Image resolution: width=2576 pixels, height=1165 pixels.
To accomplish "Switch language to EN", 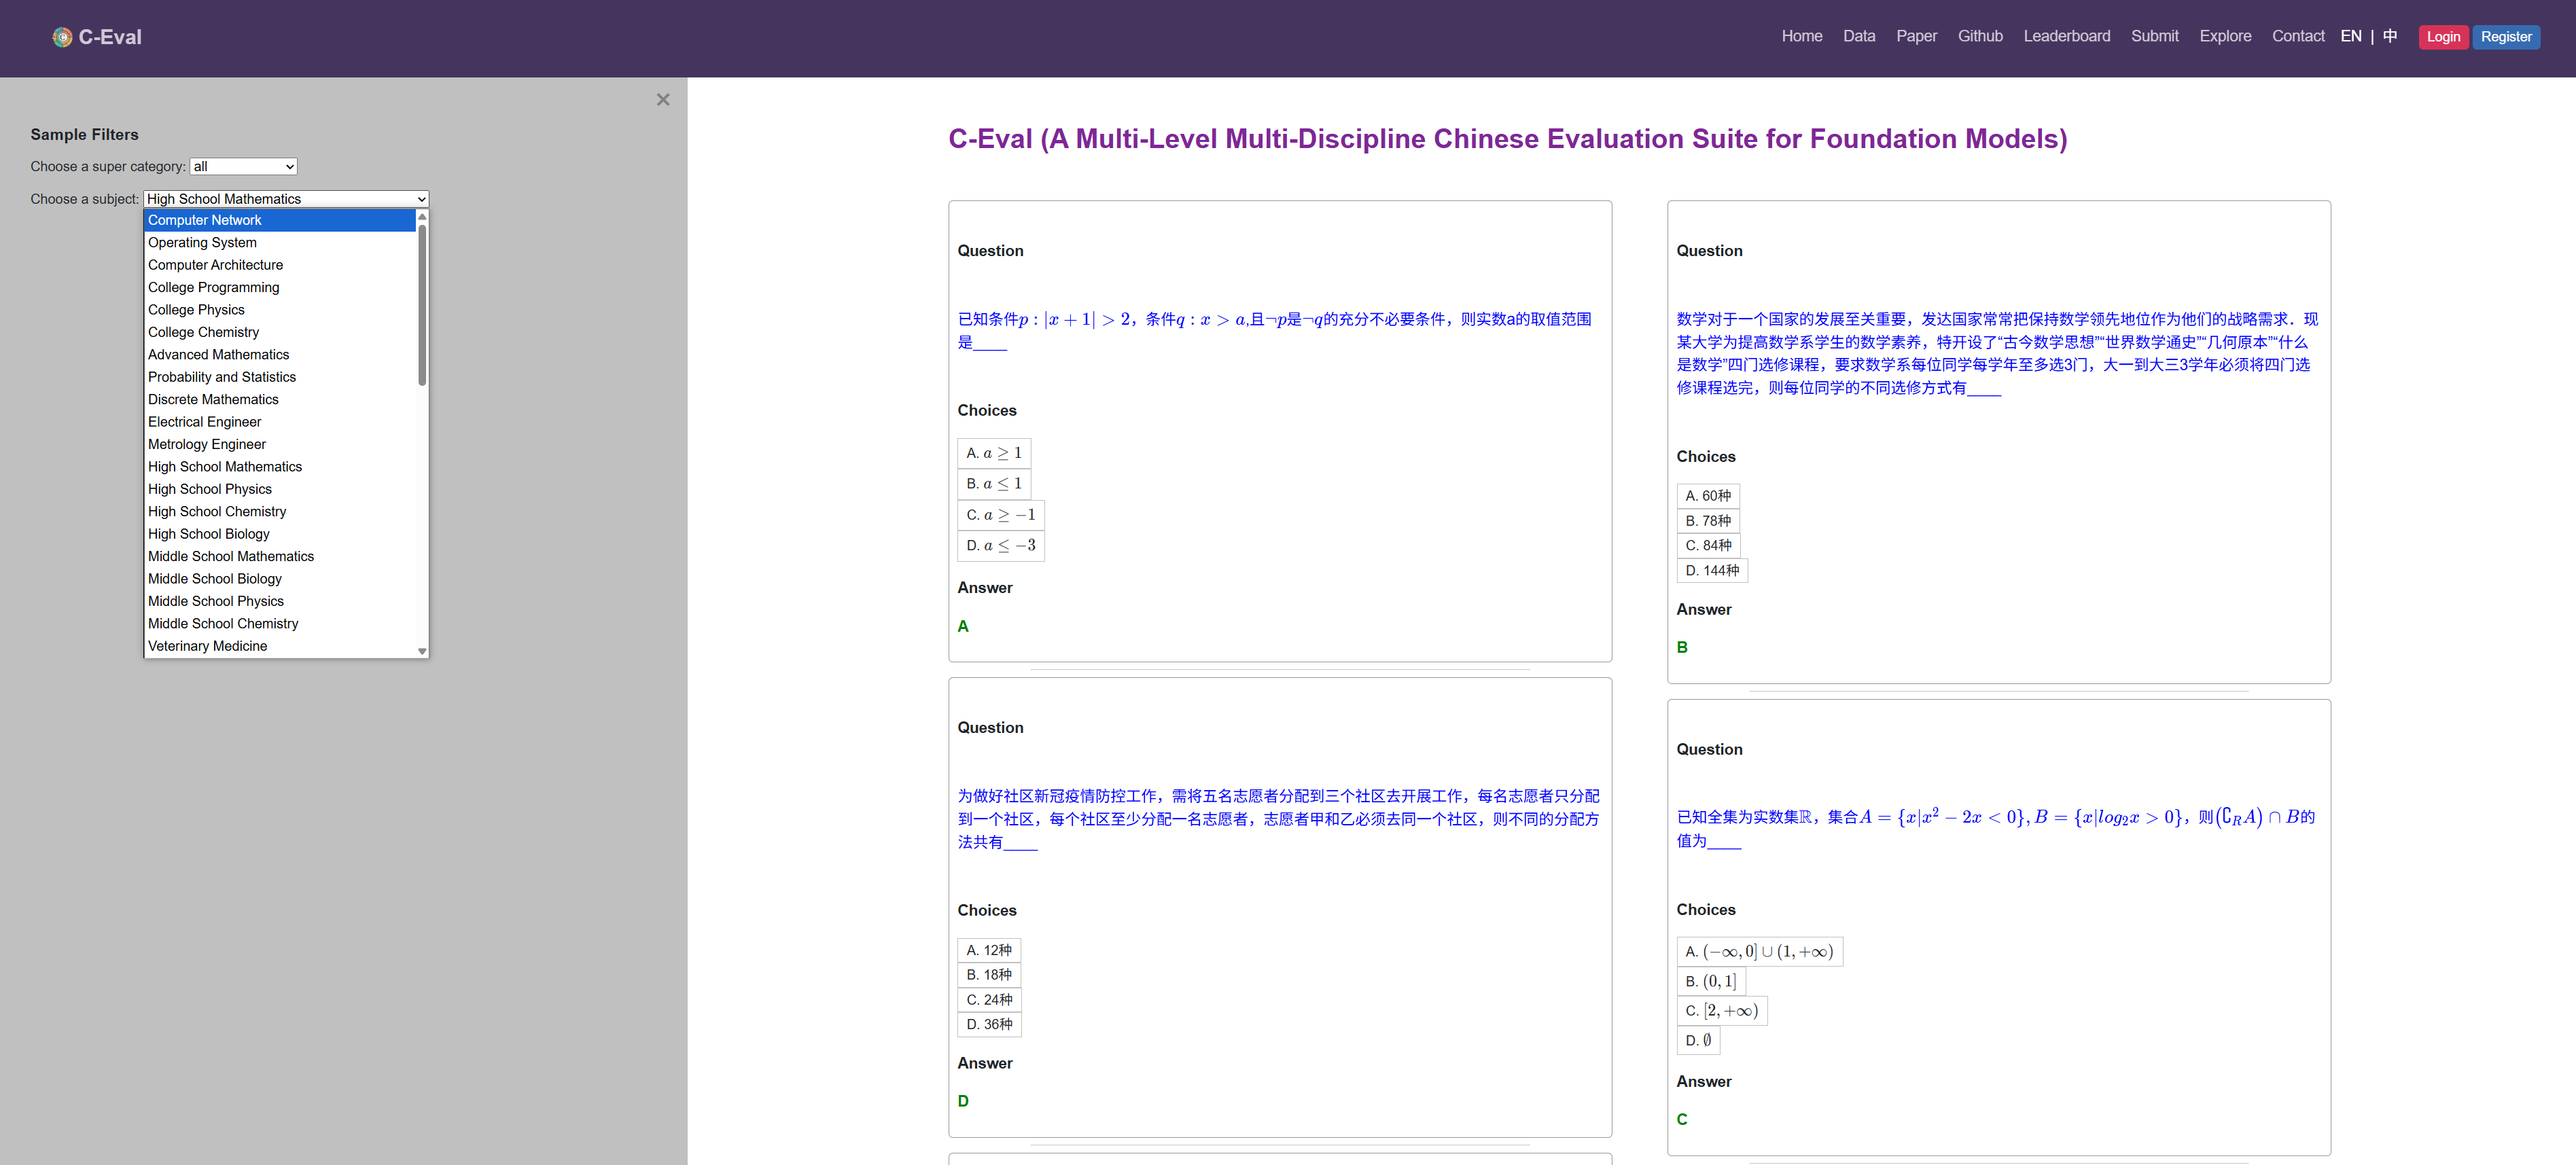I will 2350,37.
